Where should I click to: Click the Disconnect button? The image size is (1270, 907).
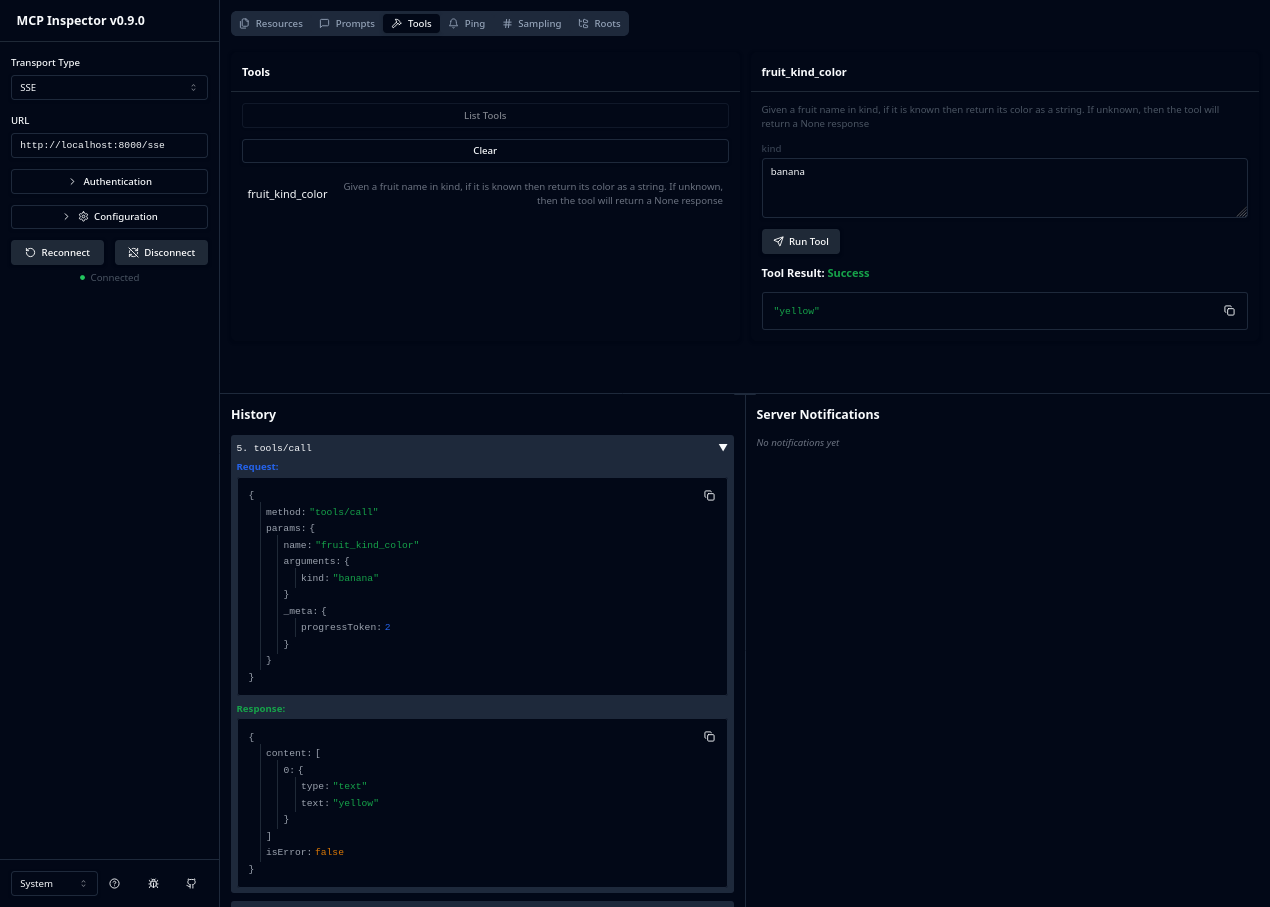(x=161, y=253)
